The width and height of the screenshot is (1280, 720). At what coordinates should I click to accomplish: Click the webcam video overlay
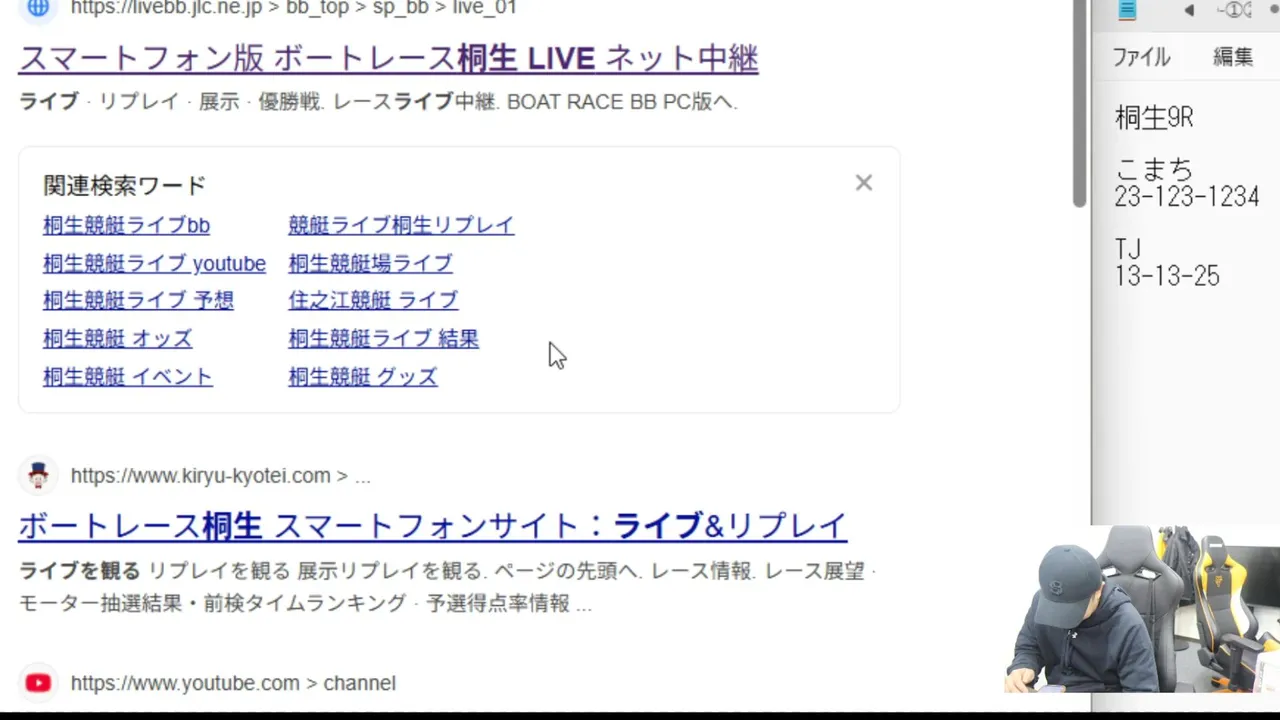[x=1142, y=609]
